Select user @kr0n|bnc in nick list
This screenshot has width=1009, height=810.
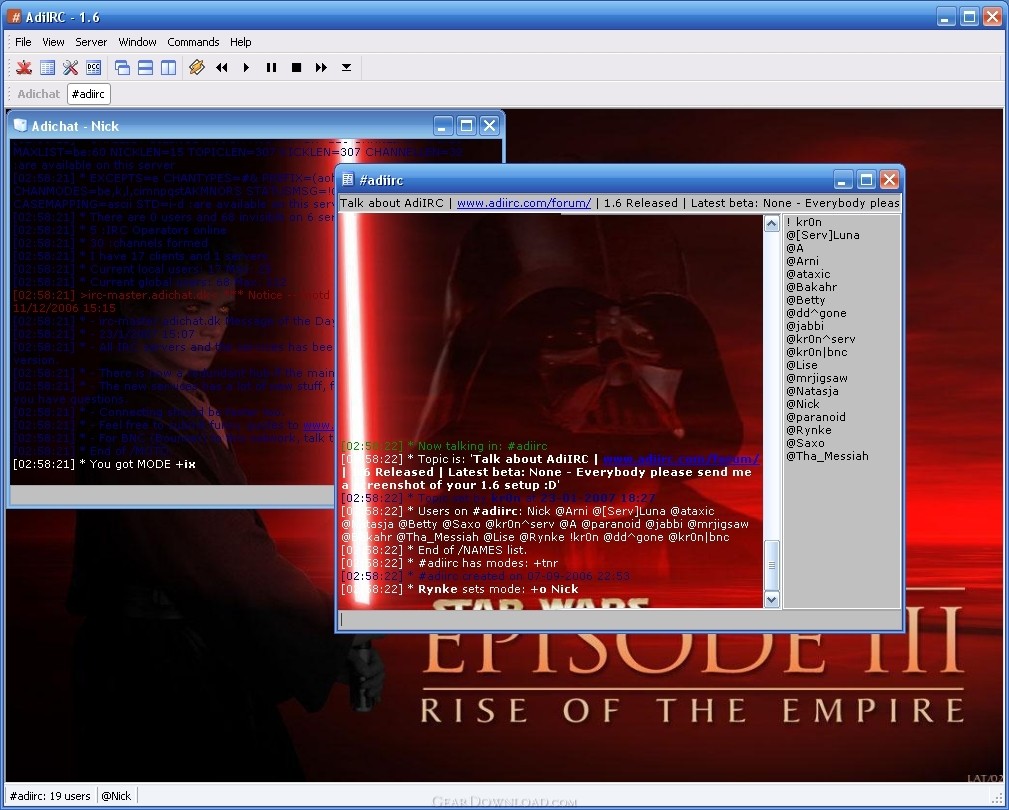click(817, 352)
